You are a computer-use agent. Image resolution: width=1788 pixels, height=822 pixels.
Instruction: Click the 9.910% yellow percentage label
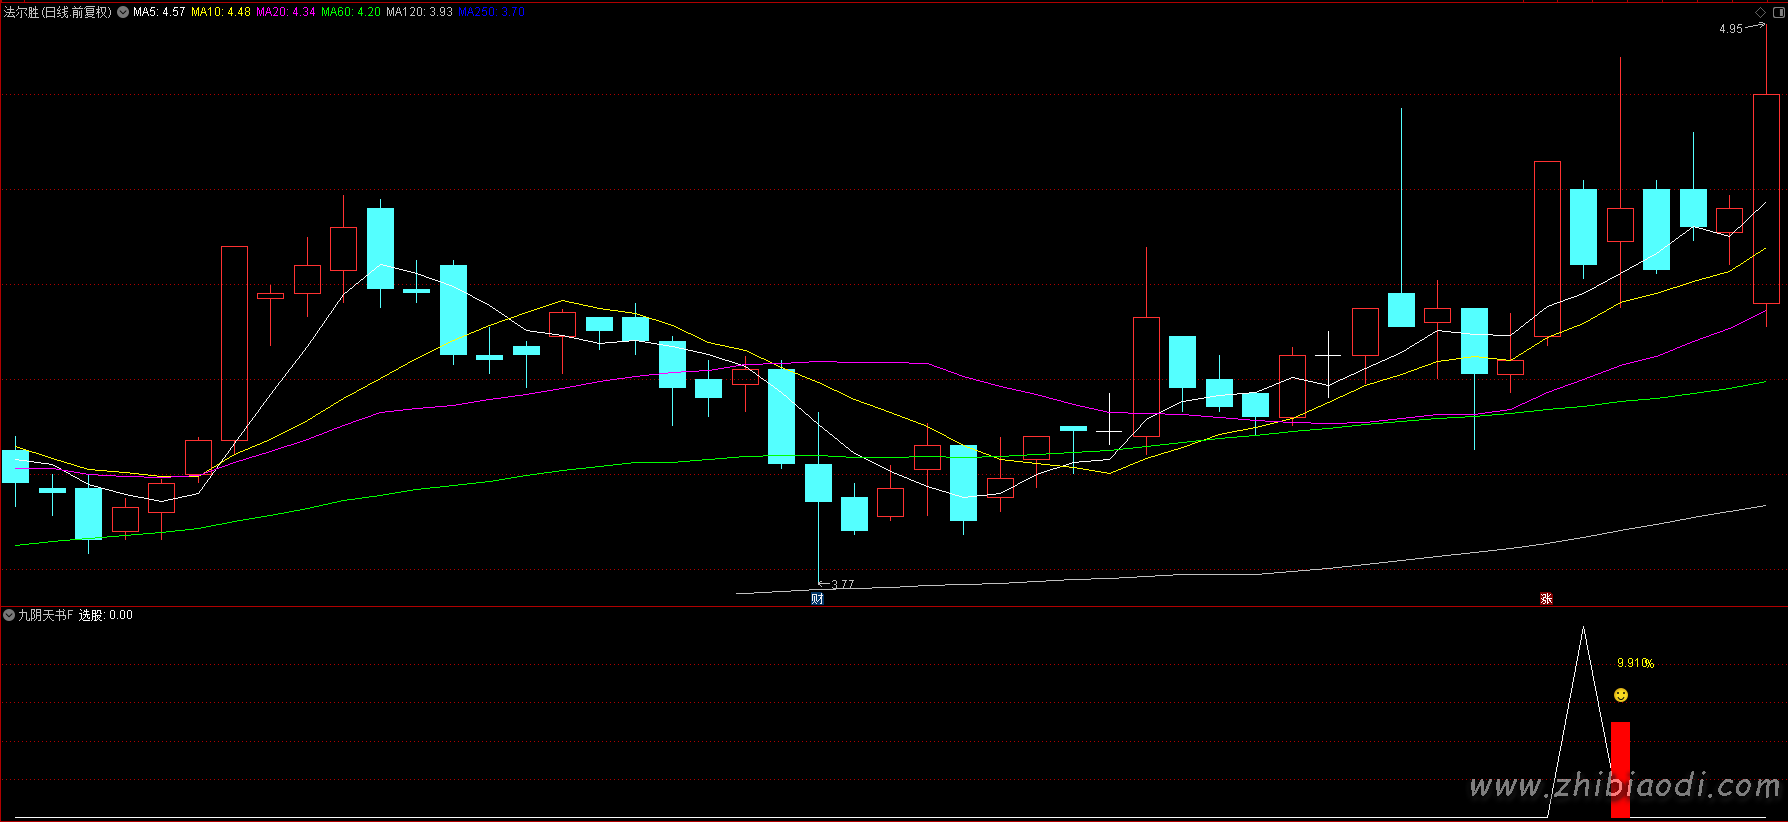coord(1635,663)
